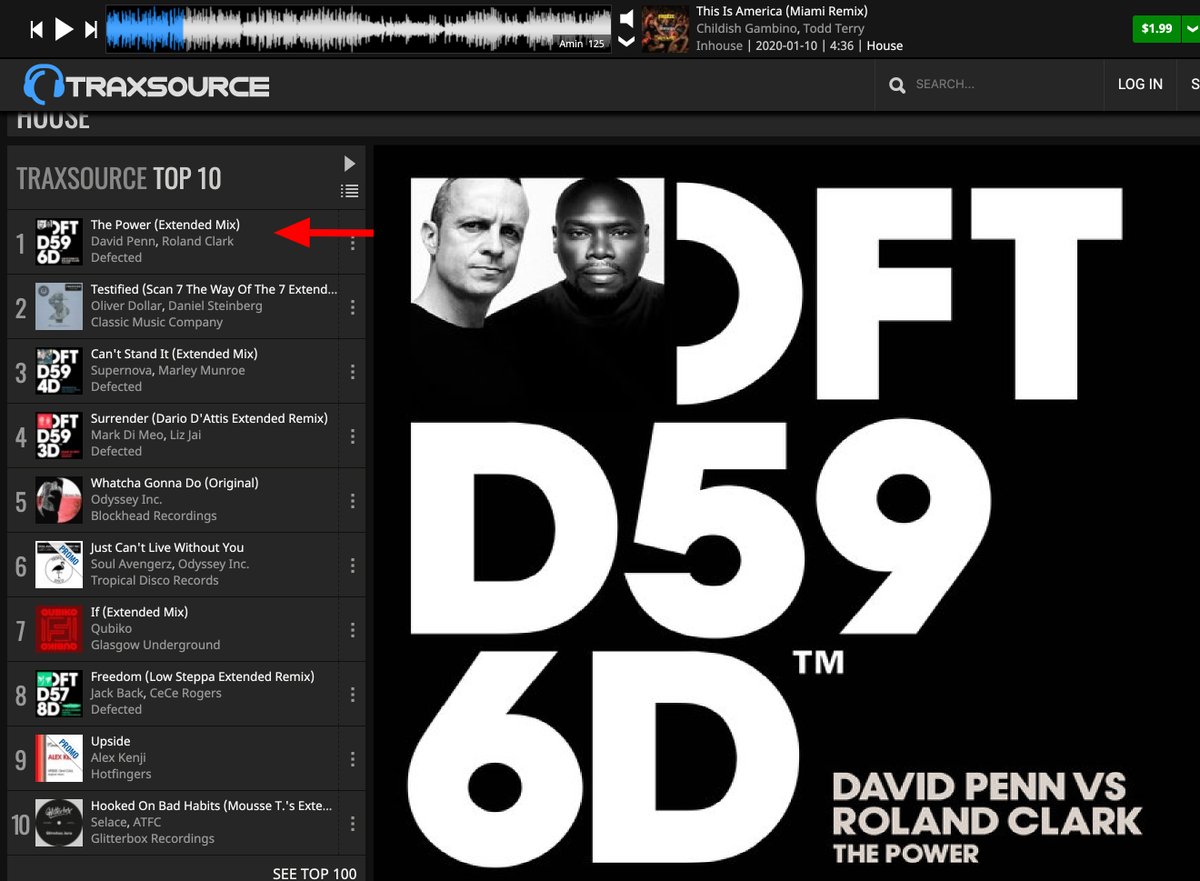Open Inhouse label link in player

(719, 46)
